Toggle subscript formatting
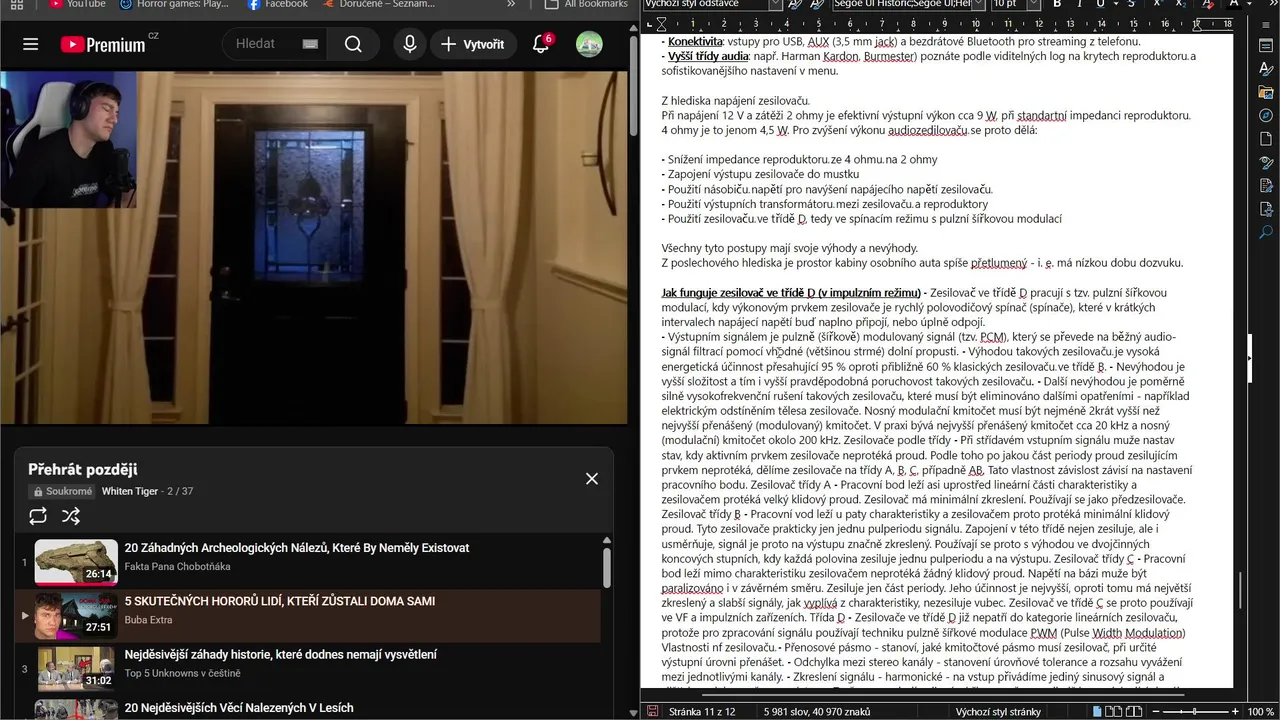Screen dimensions: 1280x720 point(1181,4)
